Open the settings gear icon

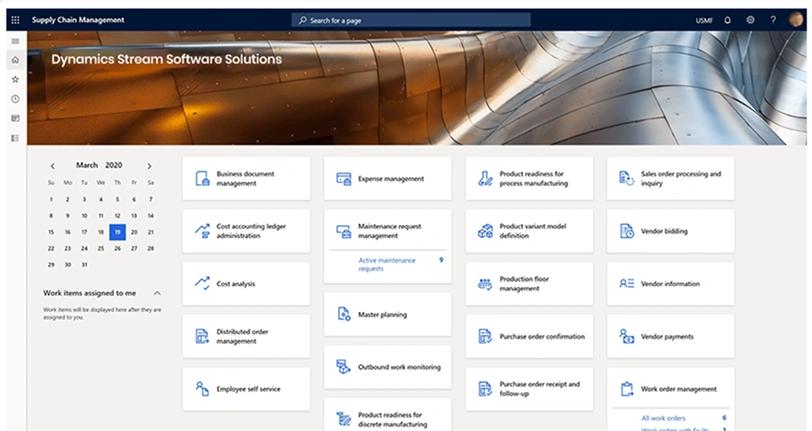tap(750, 20)
